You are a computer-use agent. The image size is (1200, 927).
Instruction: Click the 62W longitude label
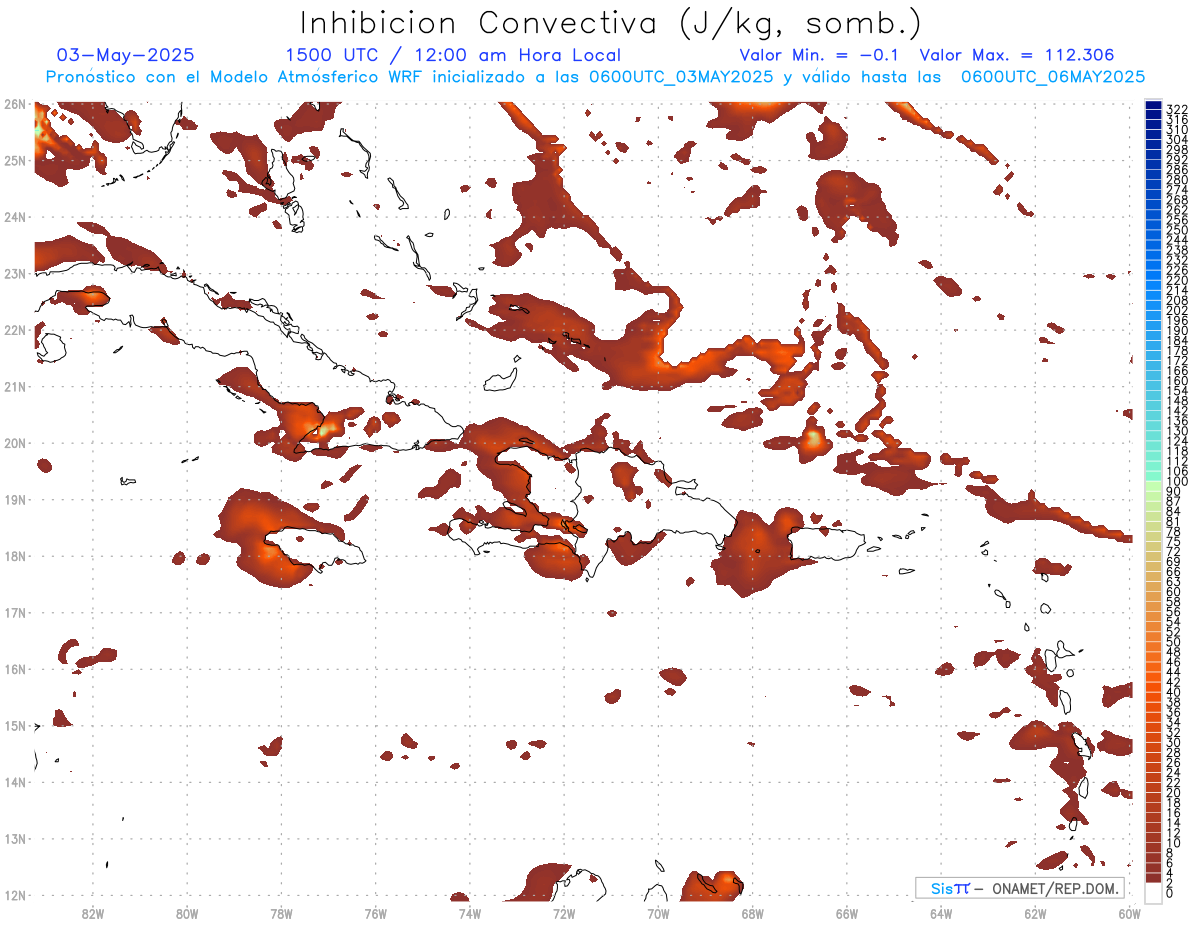(1036, 913)
